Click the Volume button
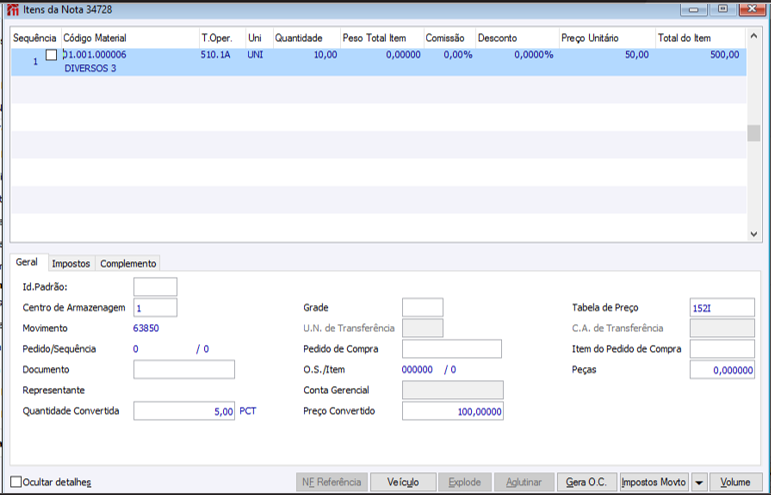Screen dimensions: 771x495 735,482
